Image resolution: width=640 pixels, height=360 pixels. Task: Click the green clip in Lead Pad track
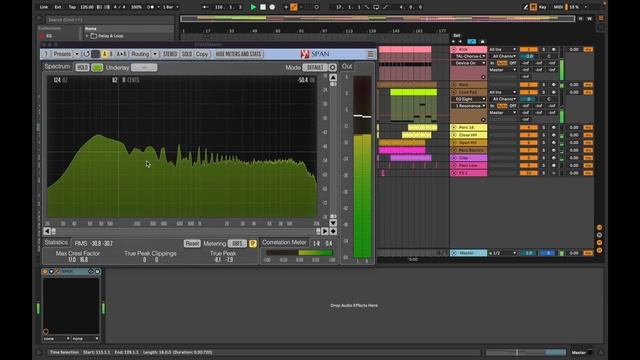[x=413, y=93]
